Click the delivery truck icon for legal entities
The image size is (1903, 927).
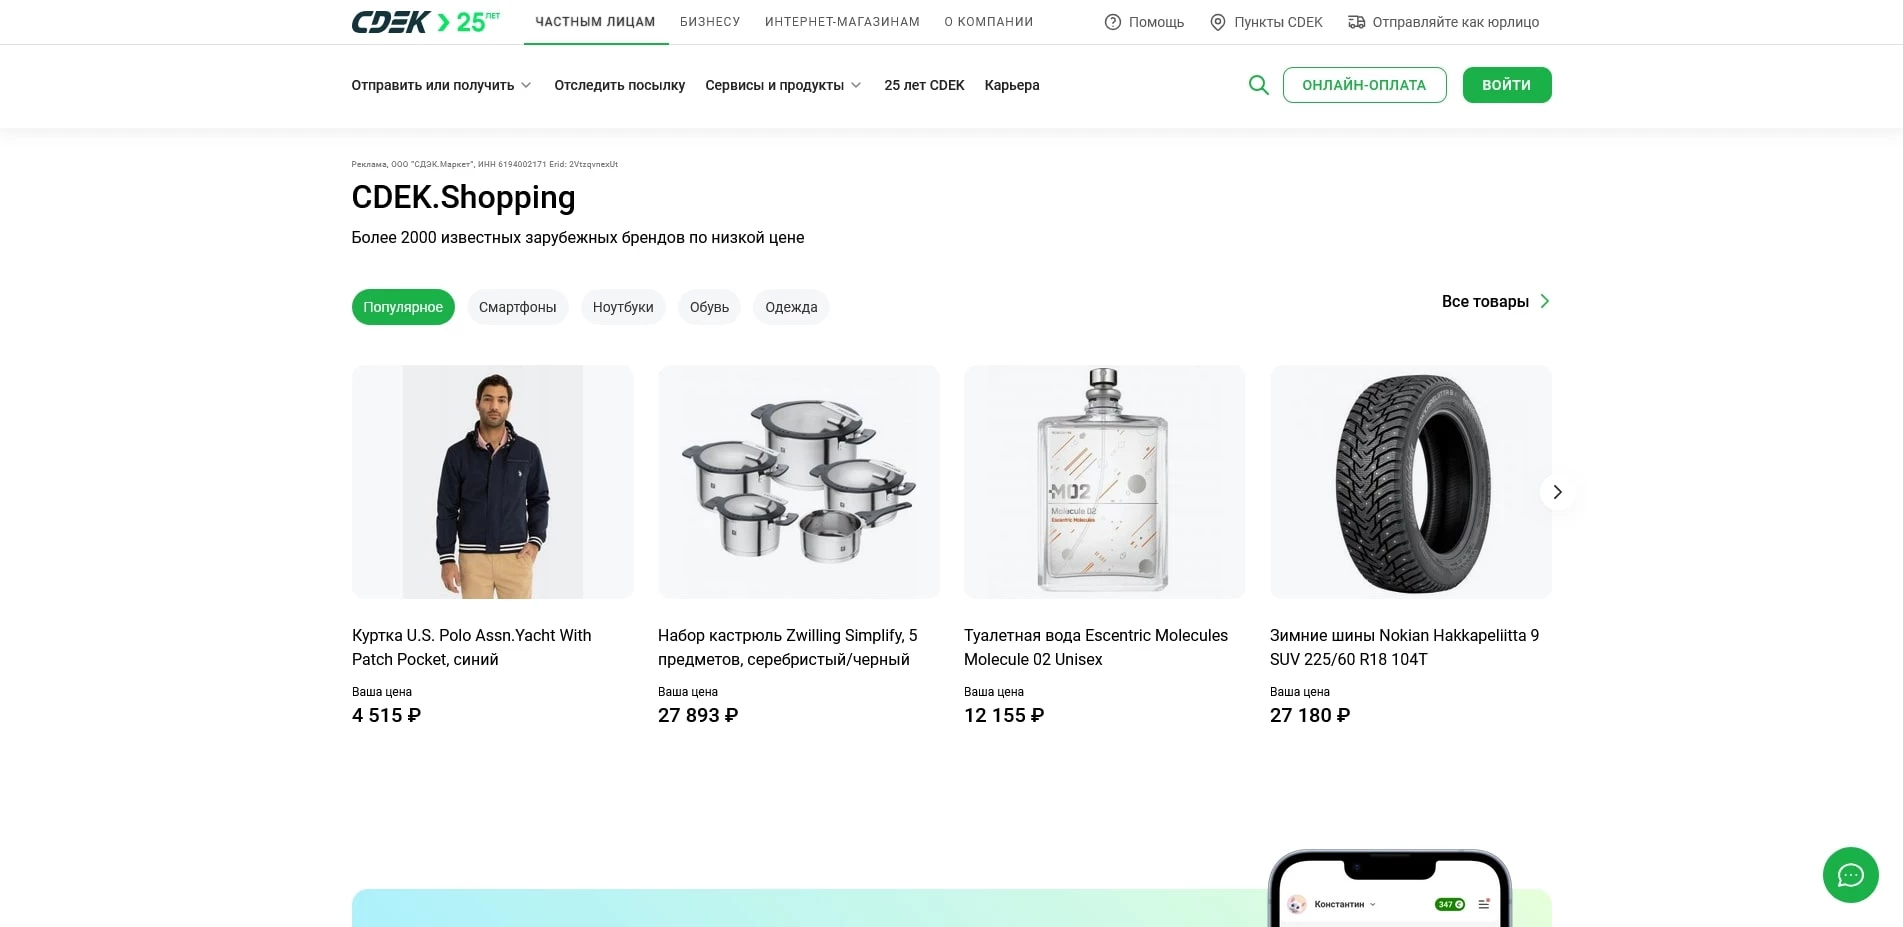(1356, 22)
